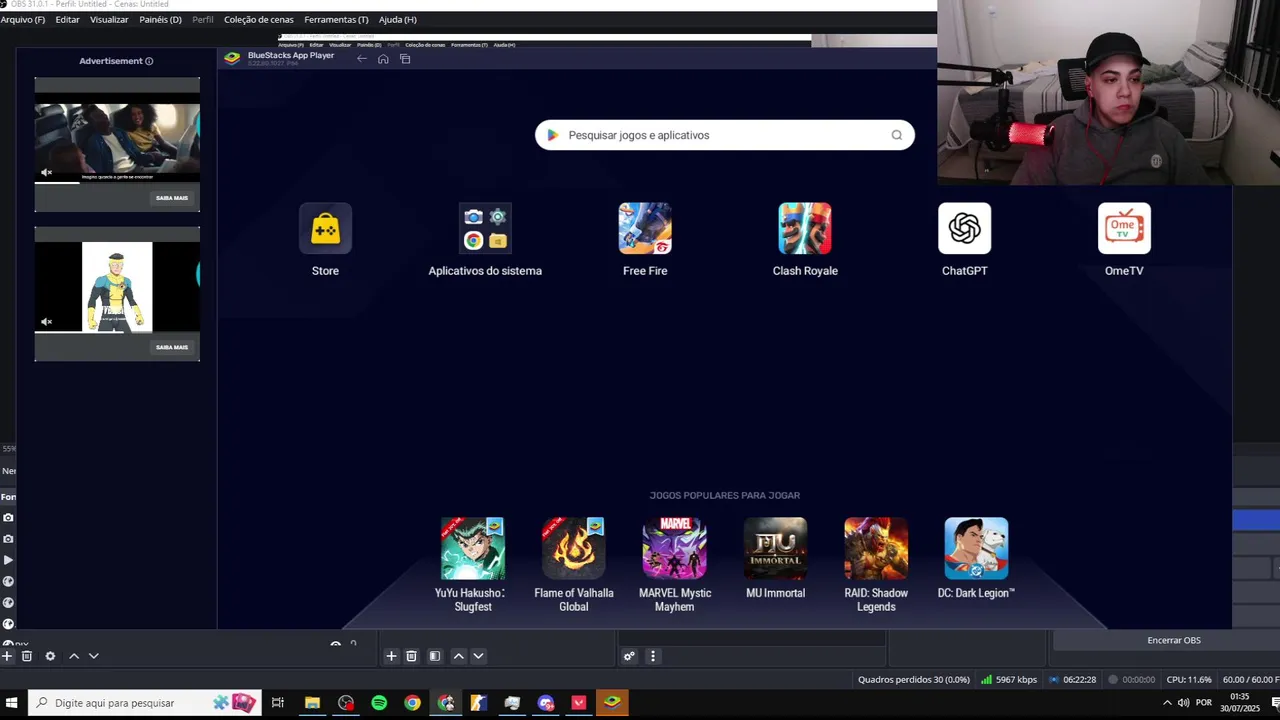Viewport: 1280px width, 720px height.
Task: Open source properties panel icon
Action: tap(435, 656)
